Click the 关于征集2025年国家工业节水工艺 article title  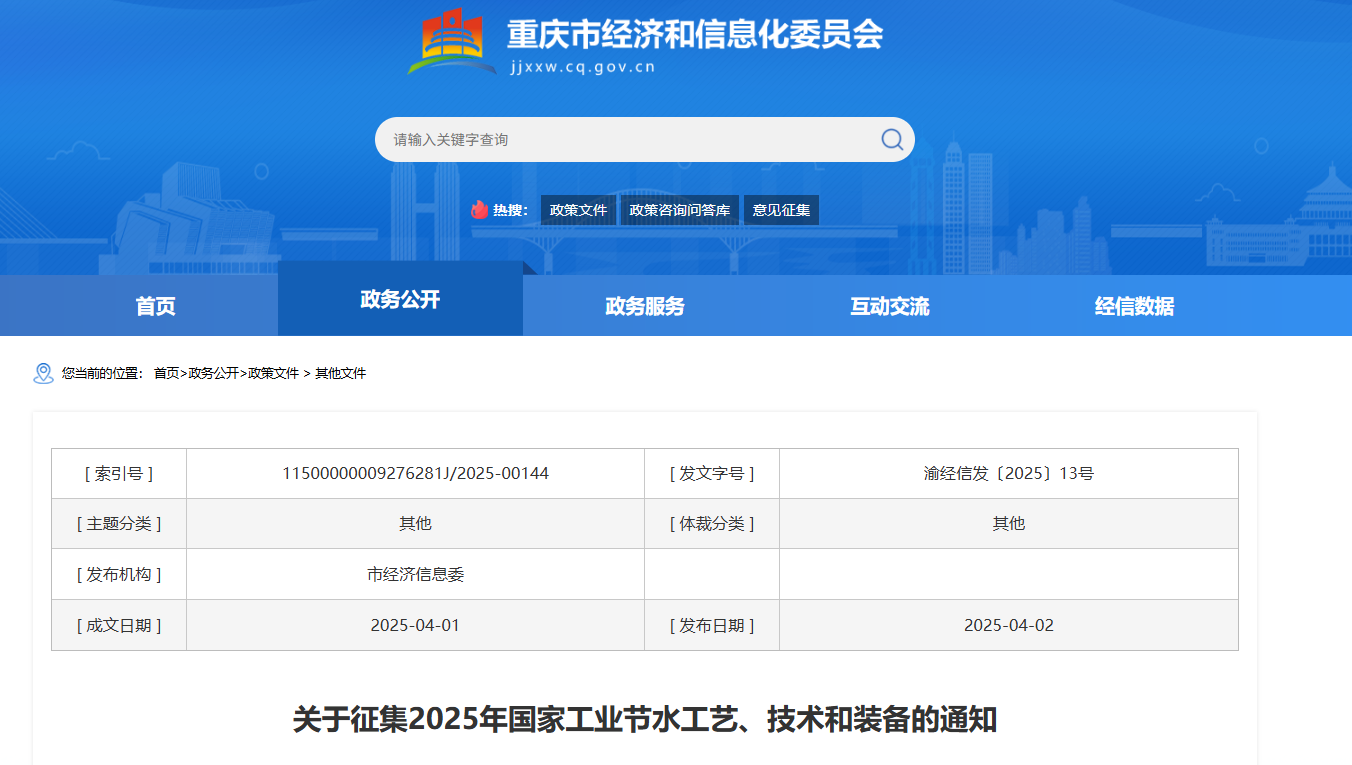pos(645,719)
